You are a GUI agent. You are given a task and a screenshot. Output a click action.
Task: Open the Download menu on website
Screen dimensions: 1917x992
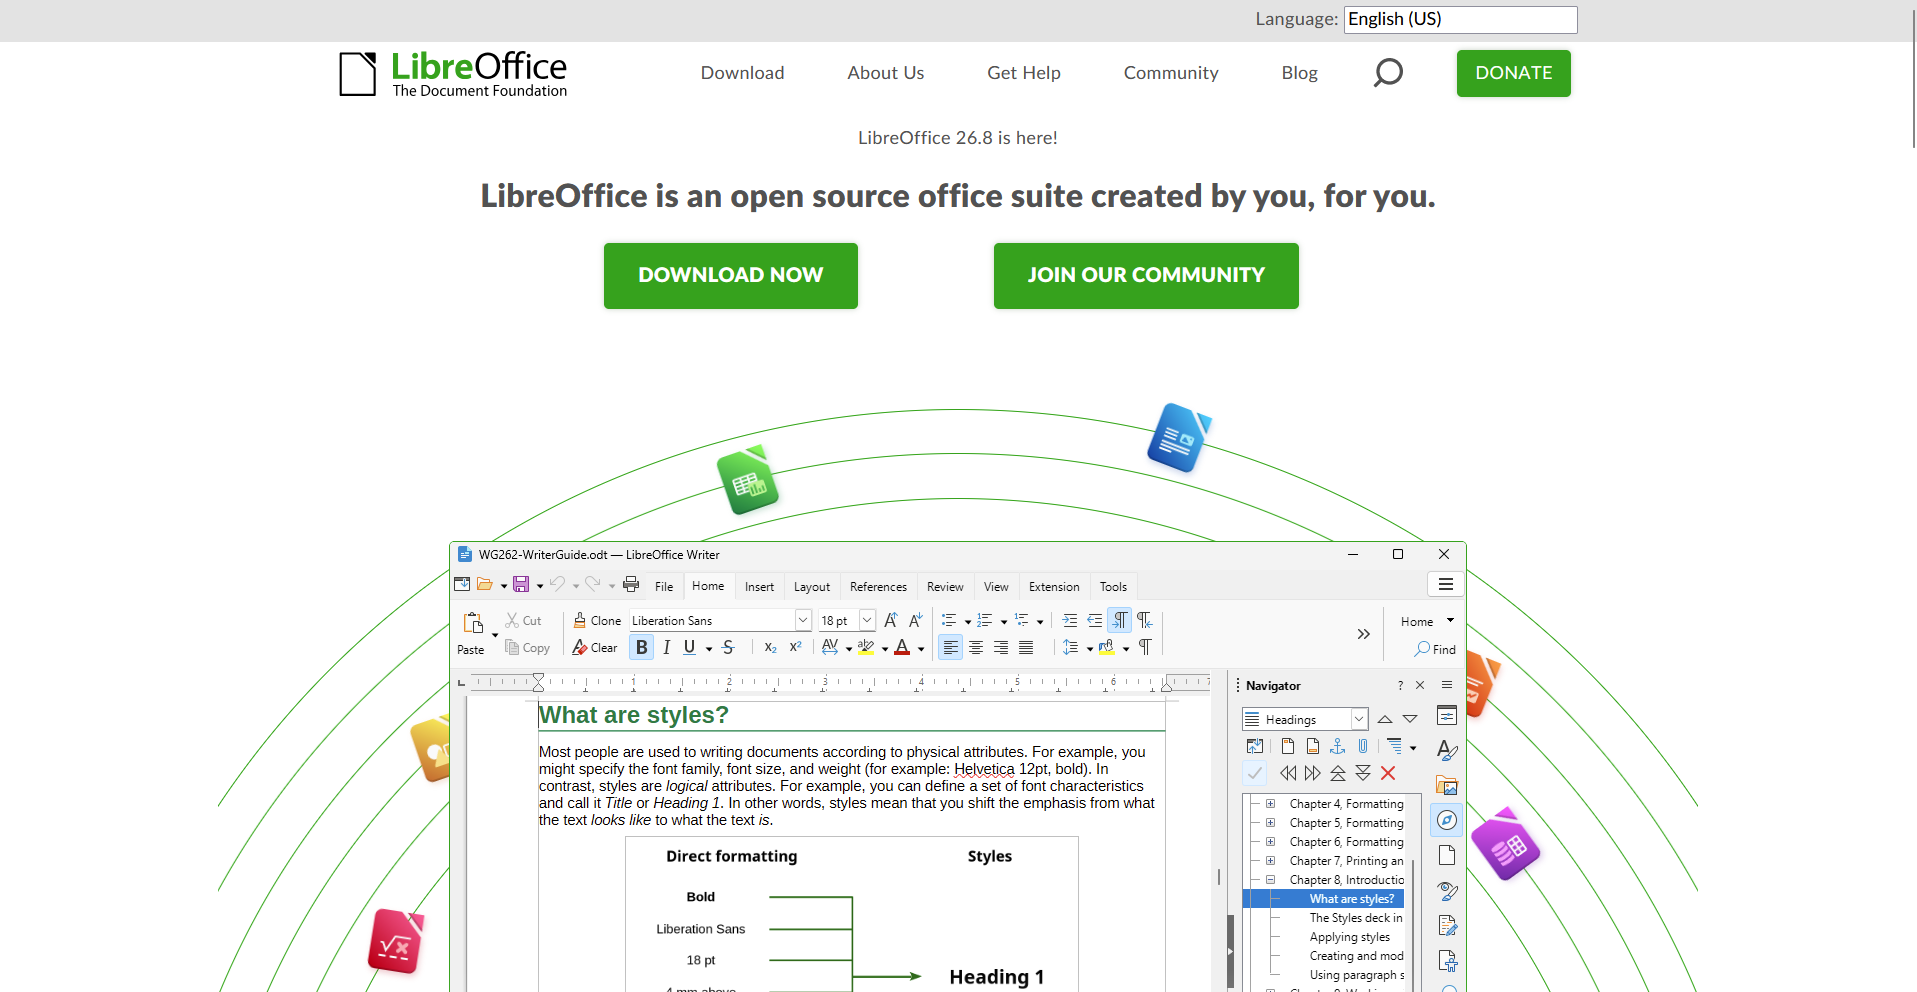coord(742,73)
